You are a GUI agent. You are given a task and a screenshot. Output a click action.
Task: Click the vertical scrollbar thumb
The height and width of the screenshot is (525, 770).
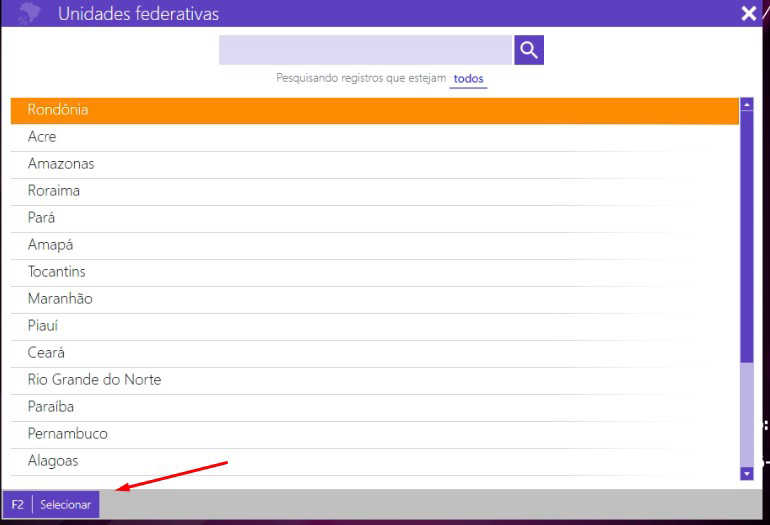pyautogui.click(x=747, y=237)
